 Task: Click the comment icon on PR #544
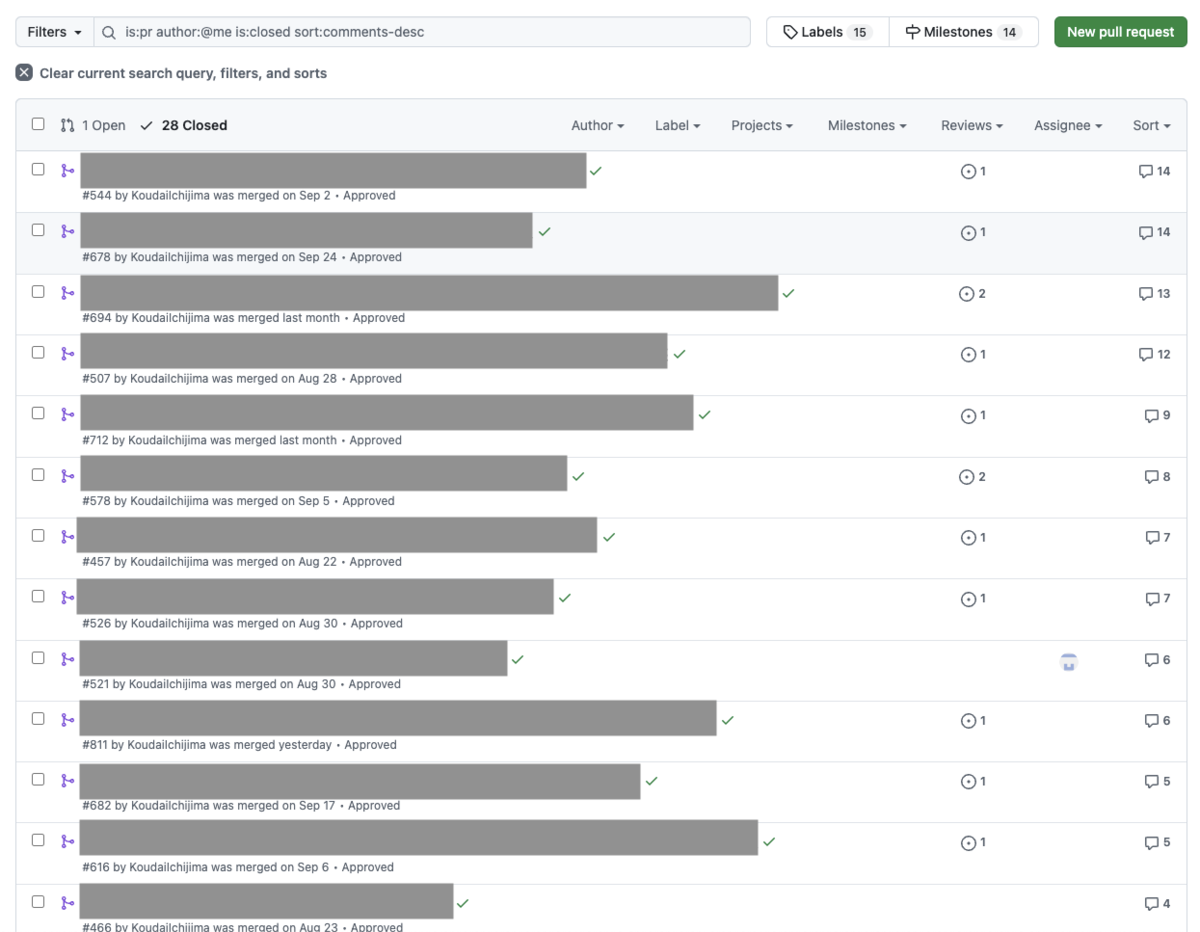(1146, 171)
